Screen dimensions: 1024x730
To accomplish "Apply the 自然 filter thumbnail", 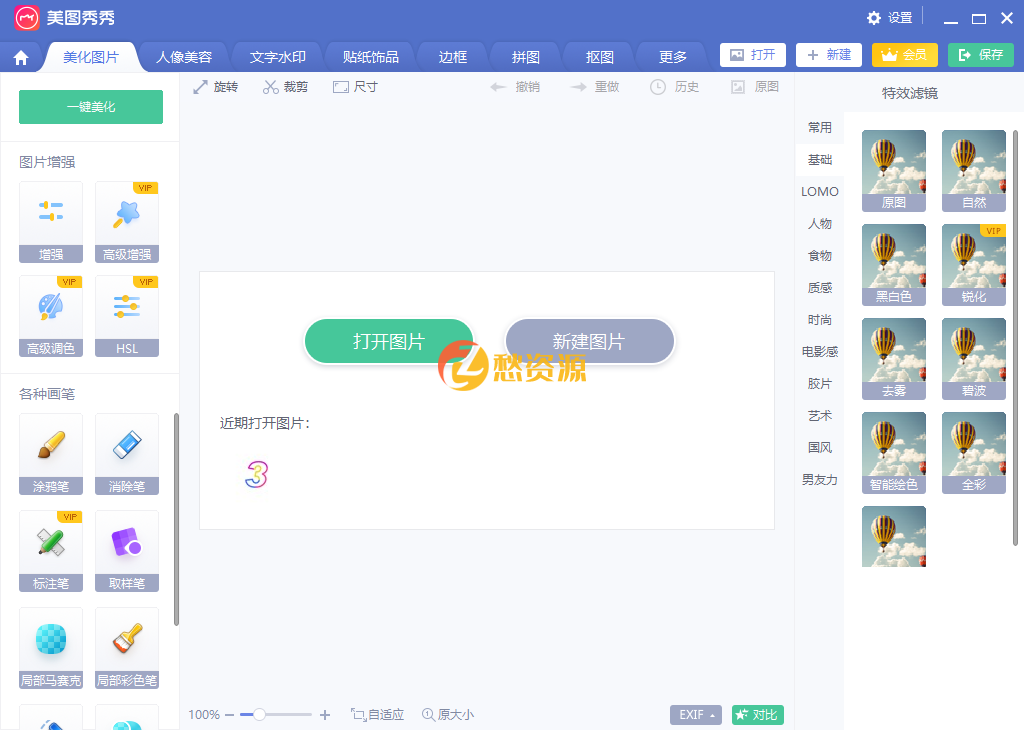I will [973, 170].
